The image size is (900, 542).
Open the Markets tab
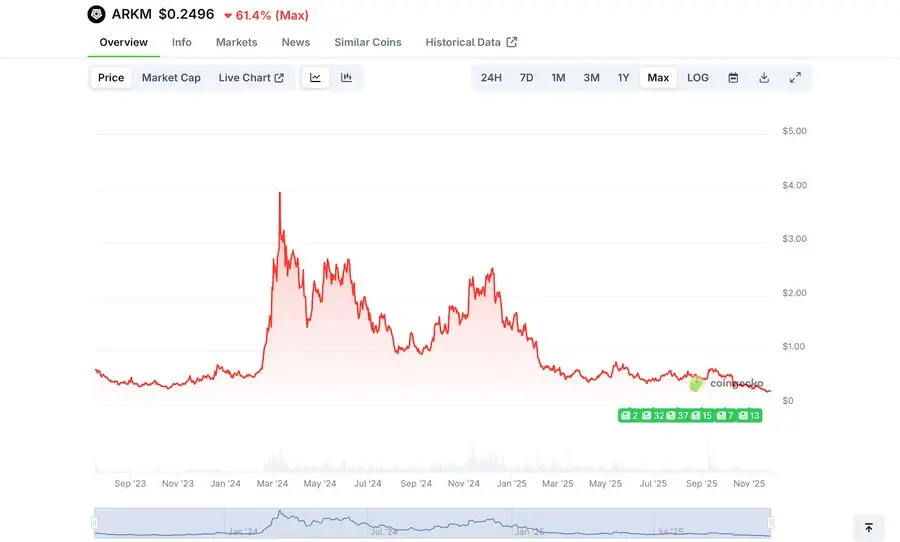(x=236, y=42)
